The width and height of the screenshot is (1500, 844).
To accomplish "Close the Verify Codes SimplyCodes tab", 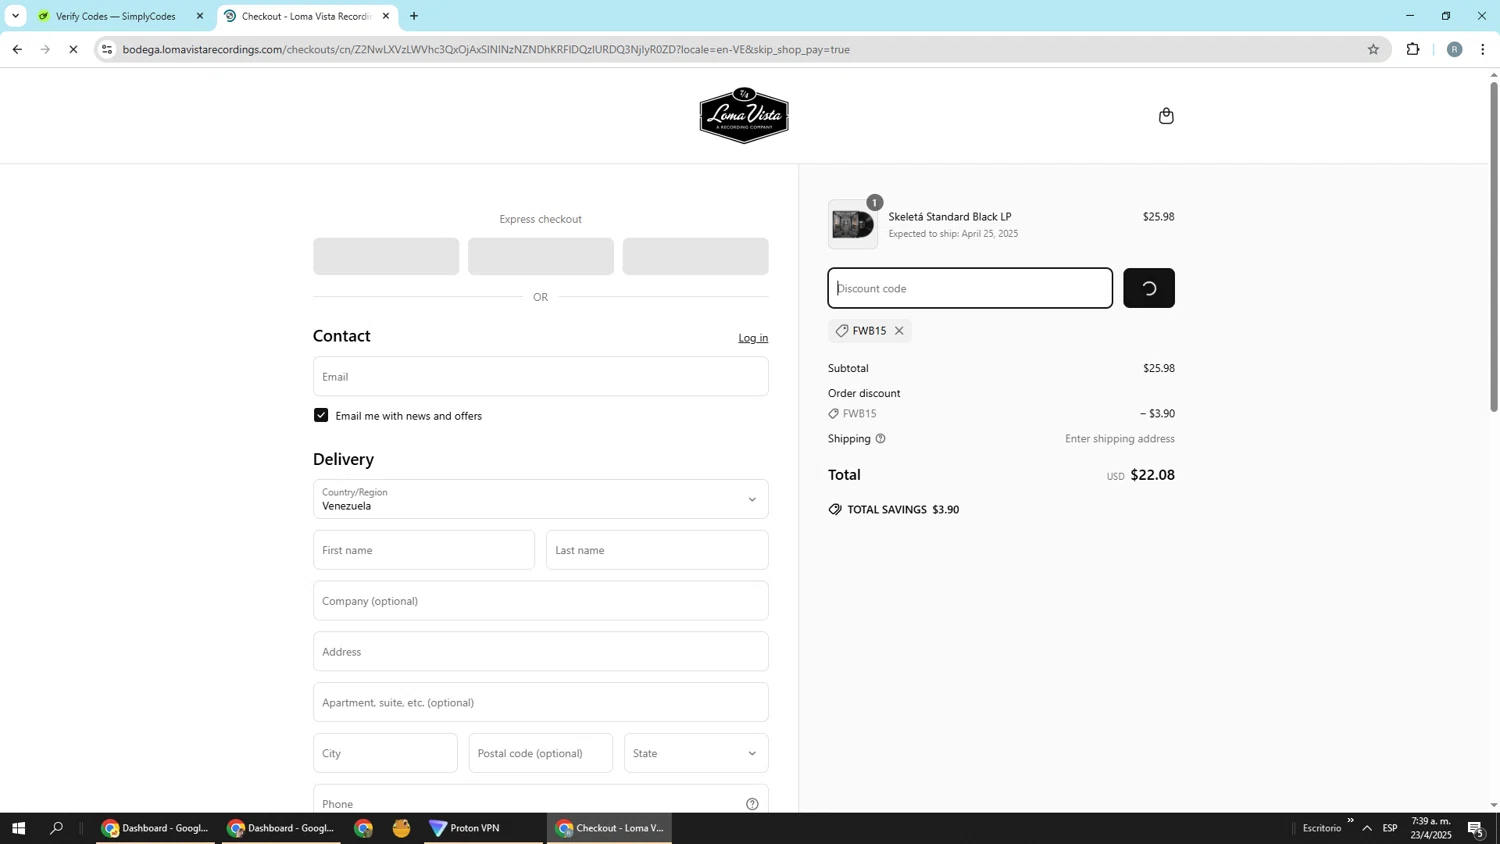I will point(199,16).
